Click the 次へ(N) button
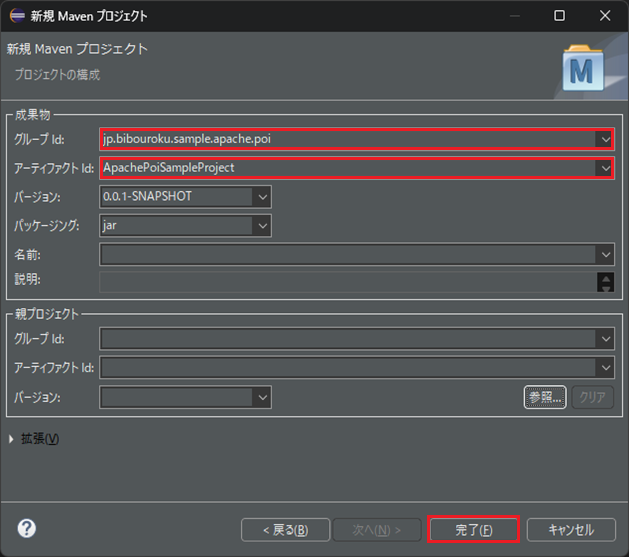 pos(377,530)
